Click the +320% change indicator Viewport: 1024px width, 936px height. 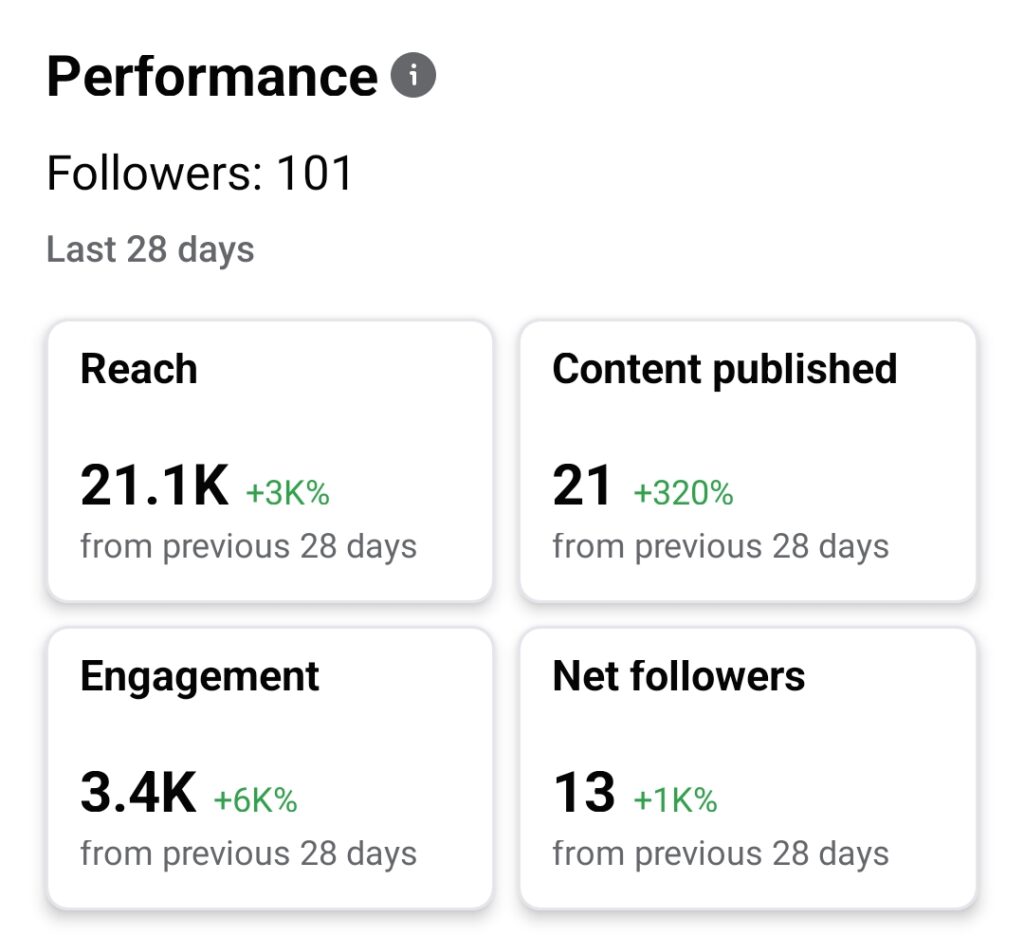click(x=683, y=493)
